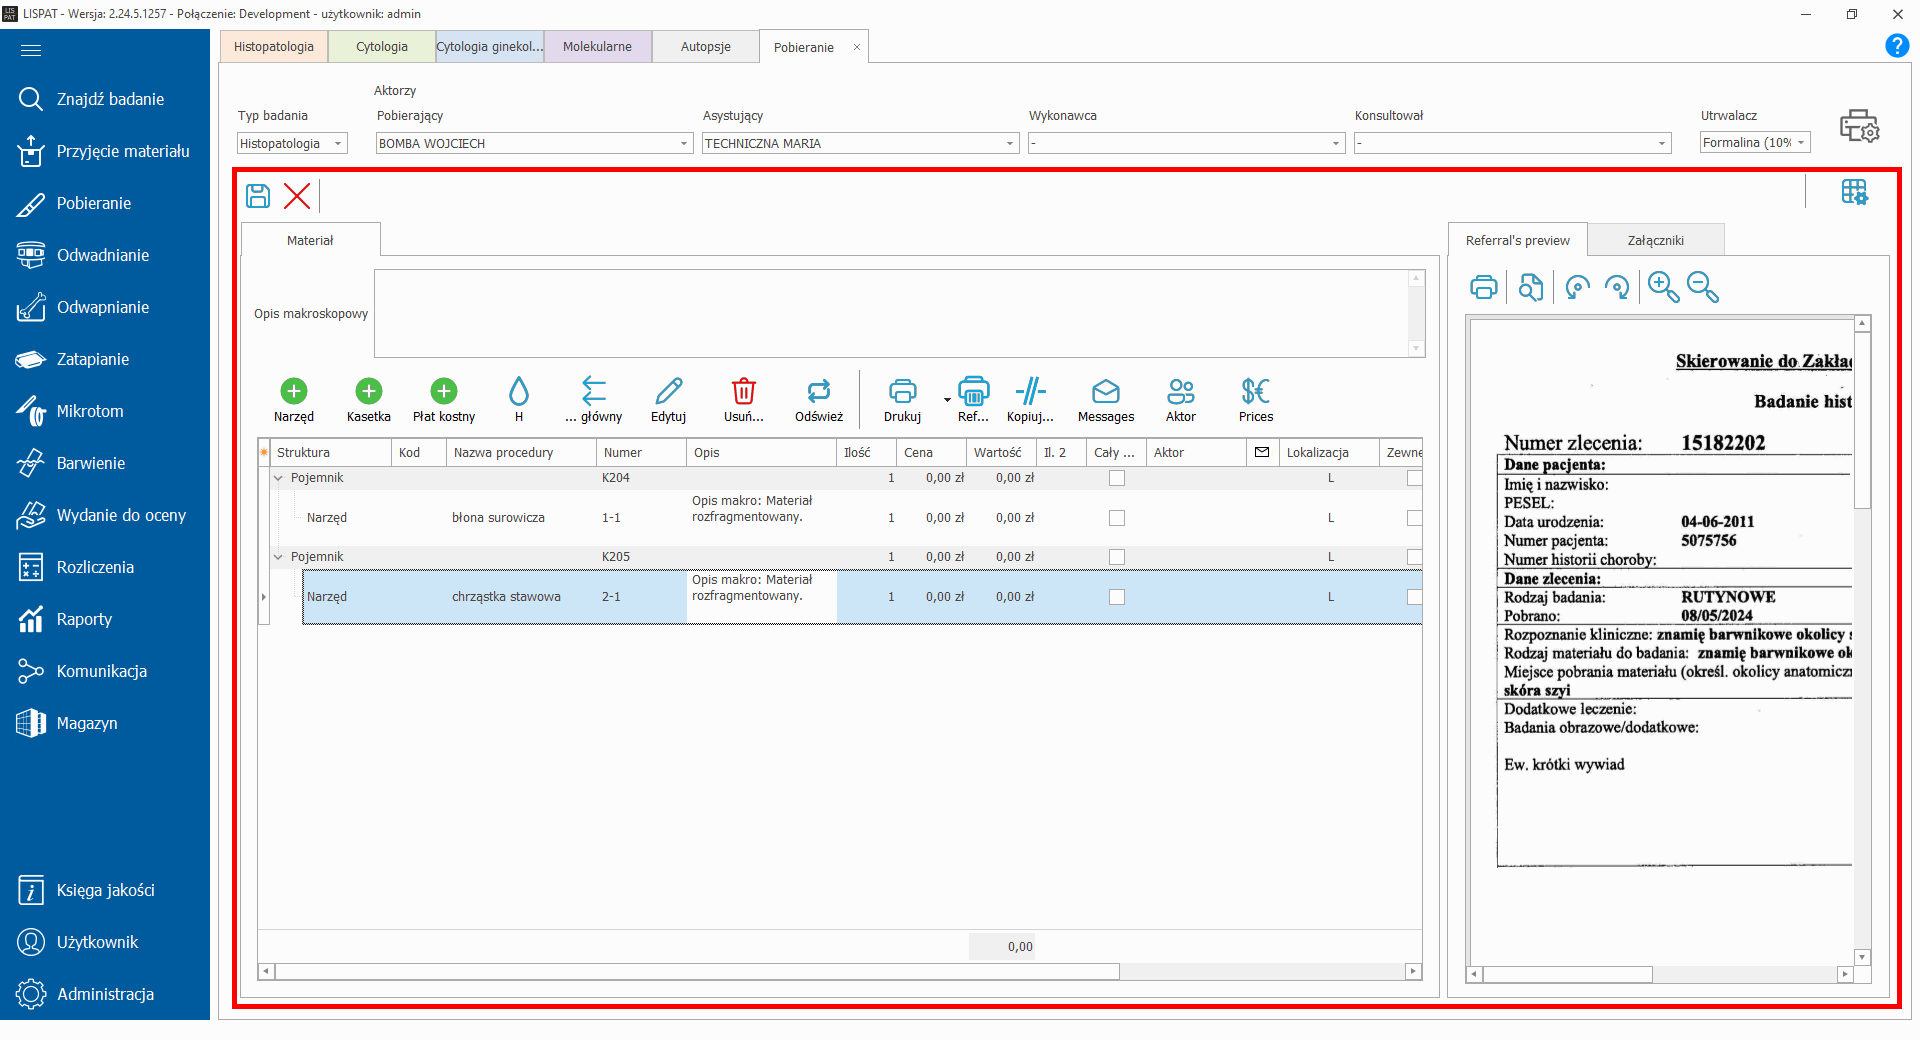
Task: Switch to the Załączniki tab
Action: click(x=1655, y=240)
